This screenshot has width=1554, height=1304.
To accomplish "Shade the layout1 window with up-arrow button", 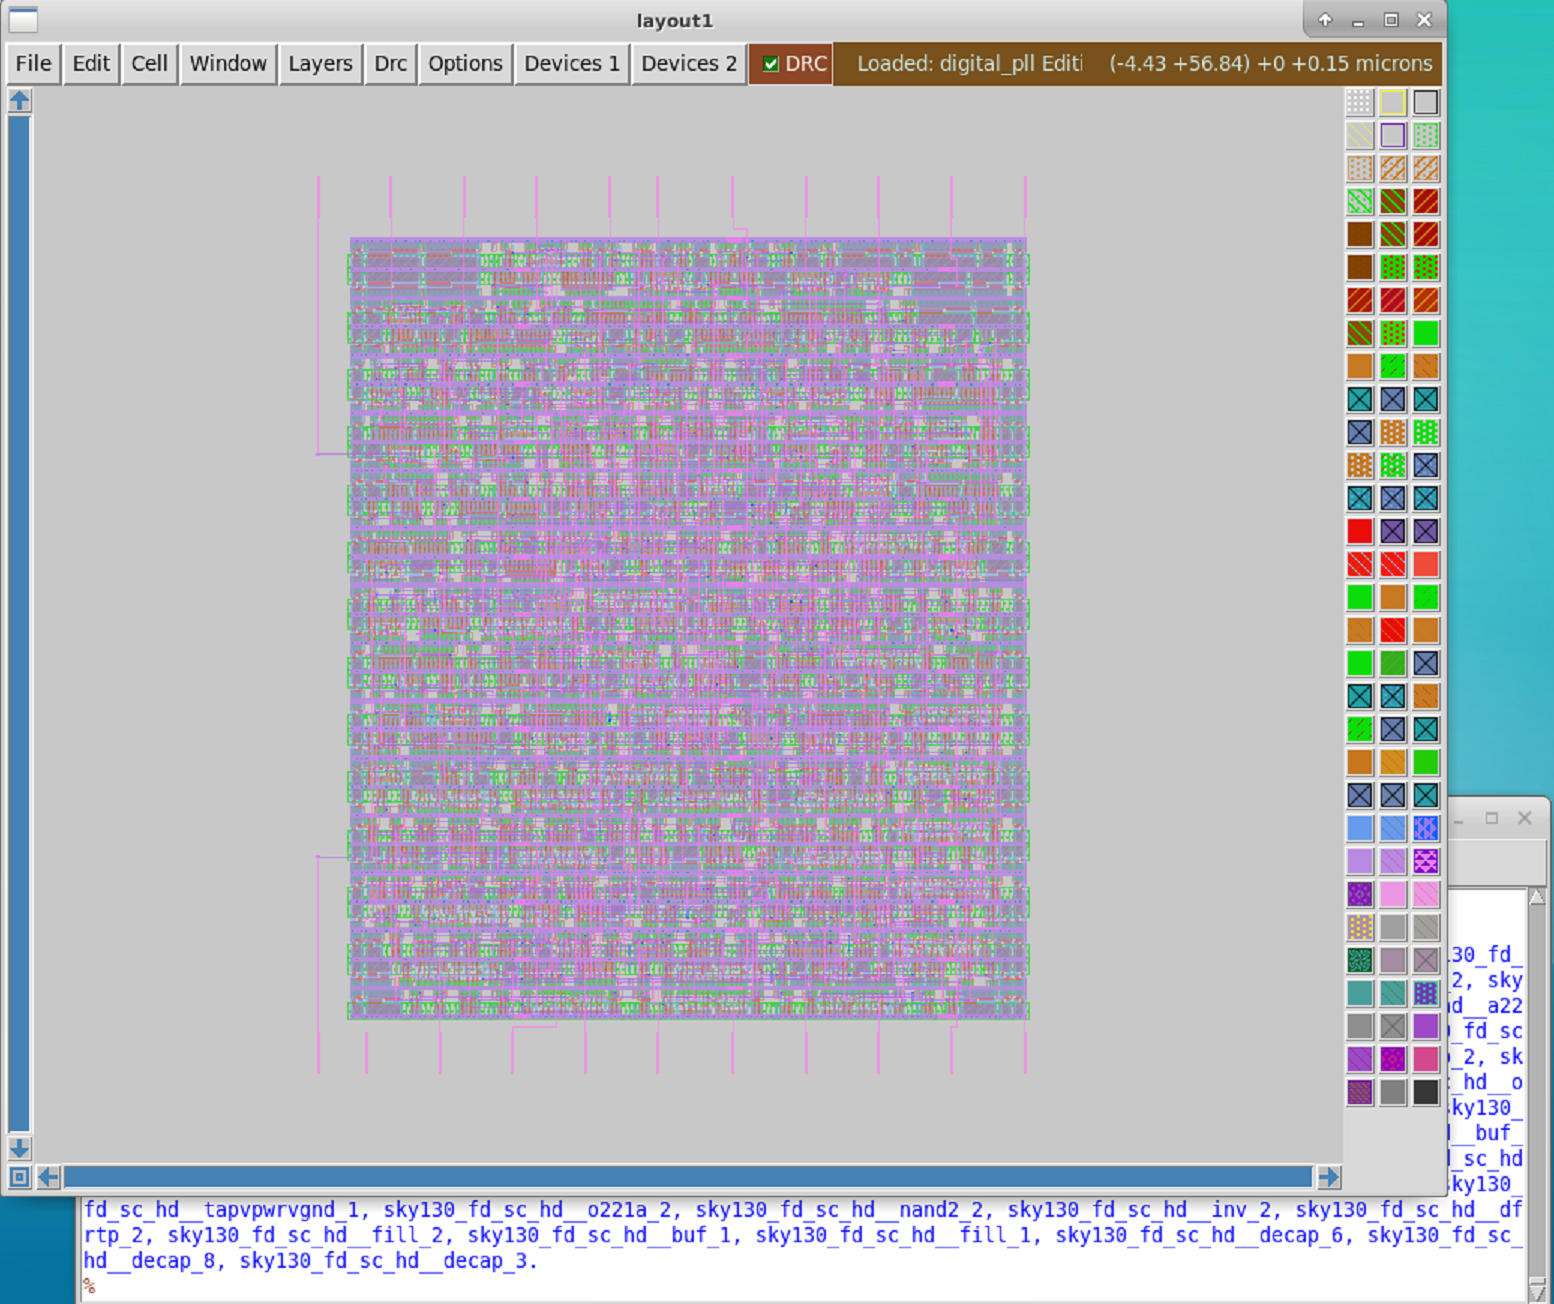I will coord(1325,20).
